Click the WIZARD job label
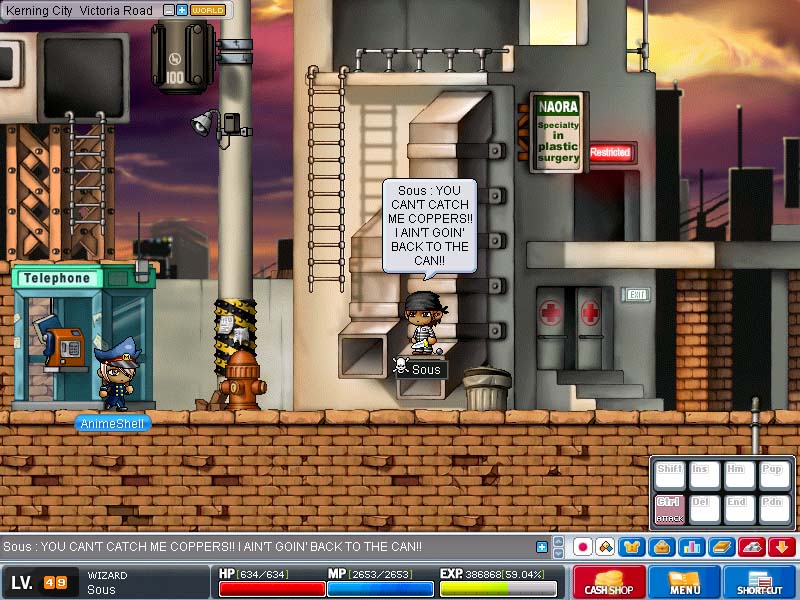Viewport: 800px width, 600px height. coord(107,575)
